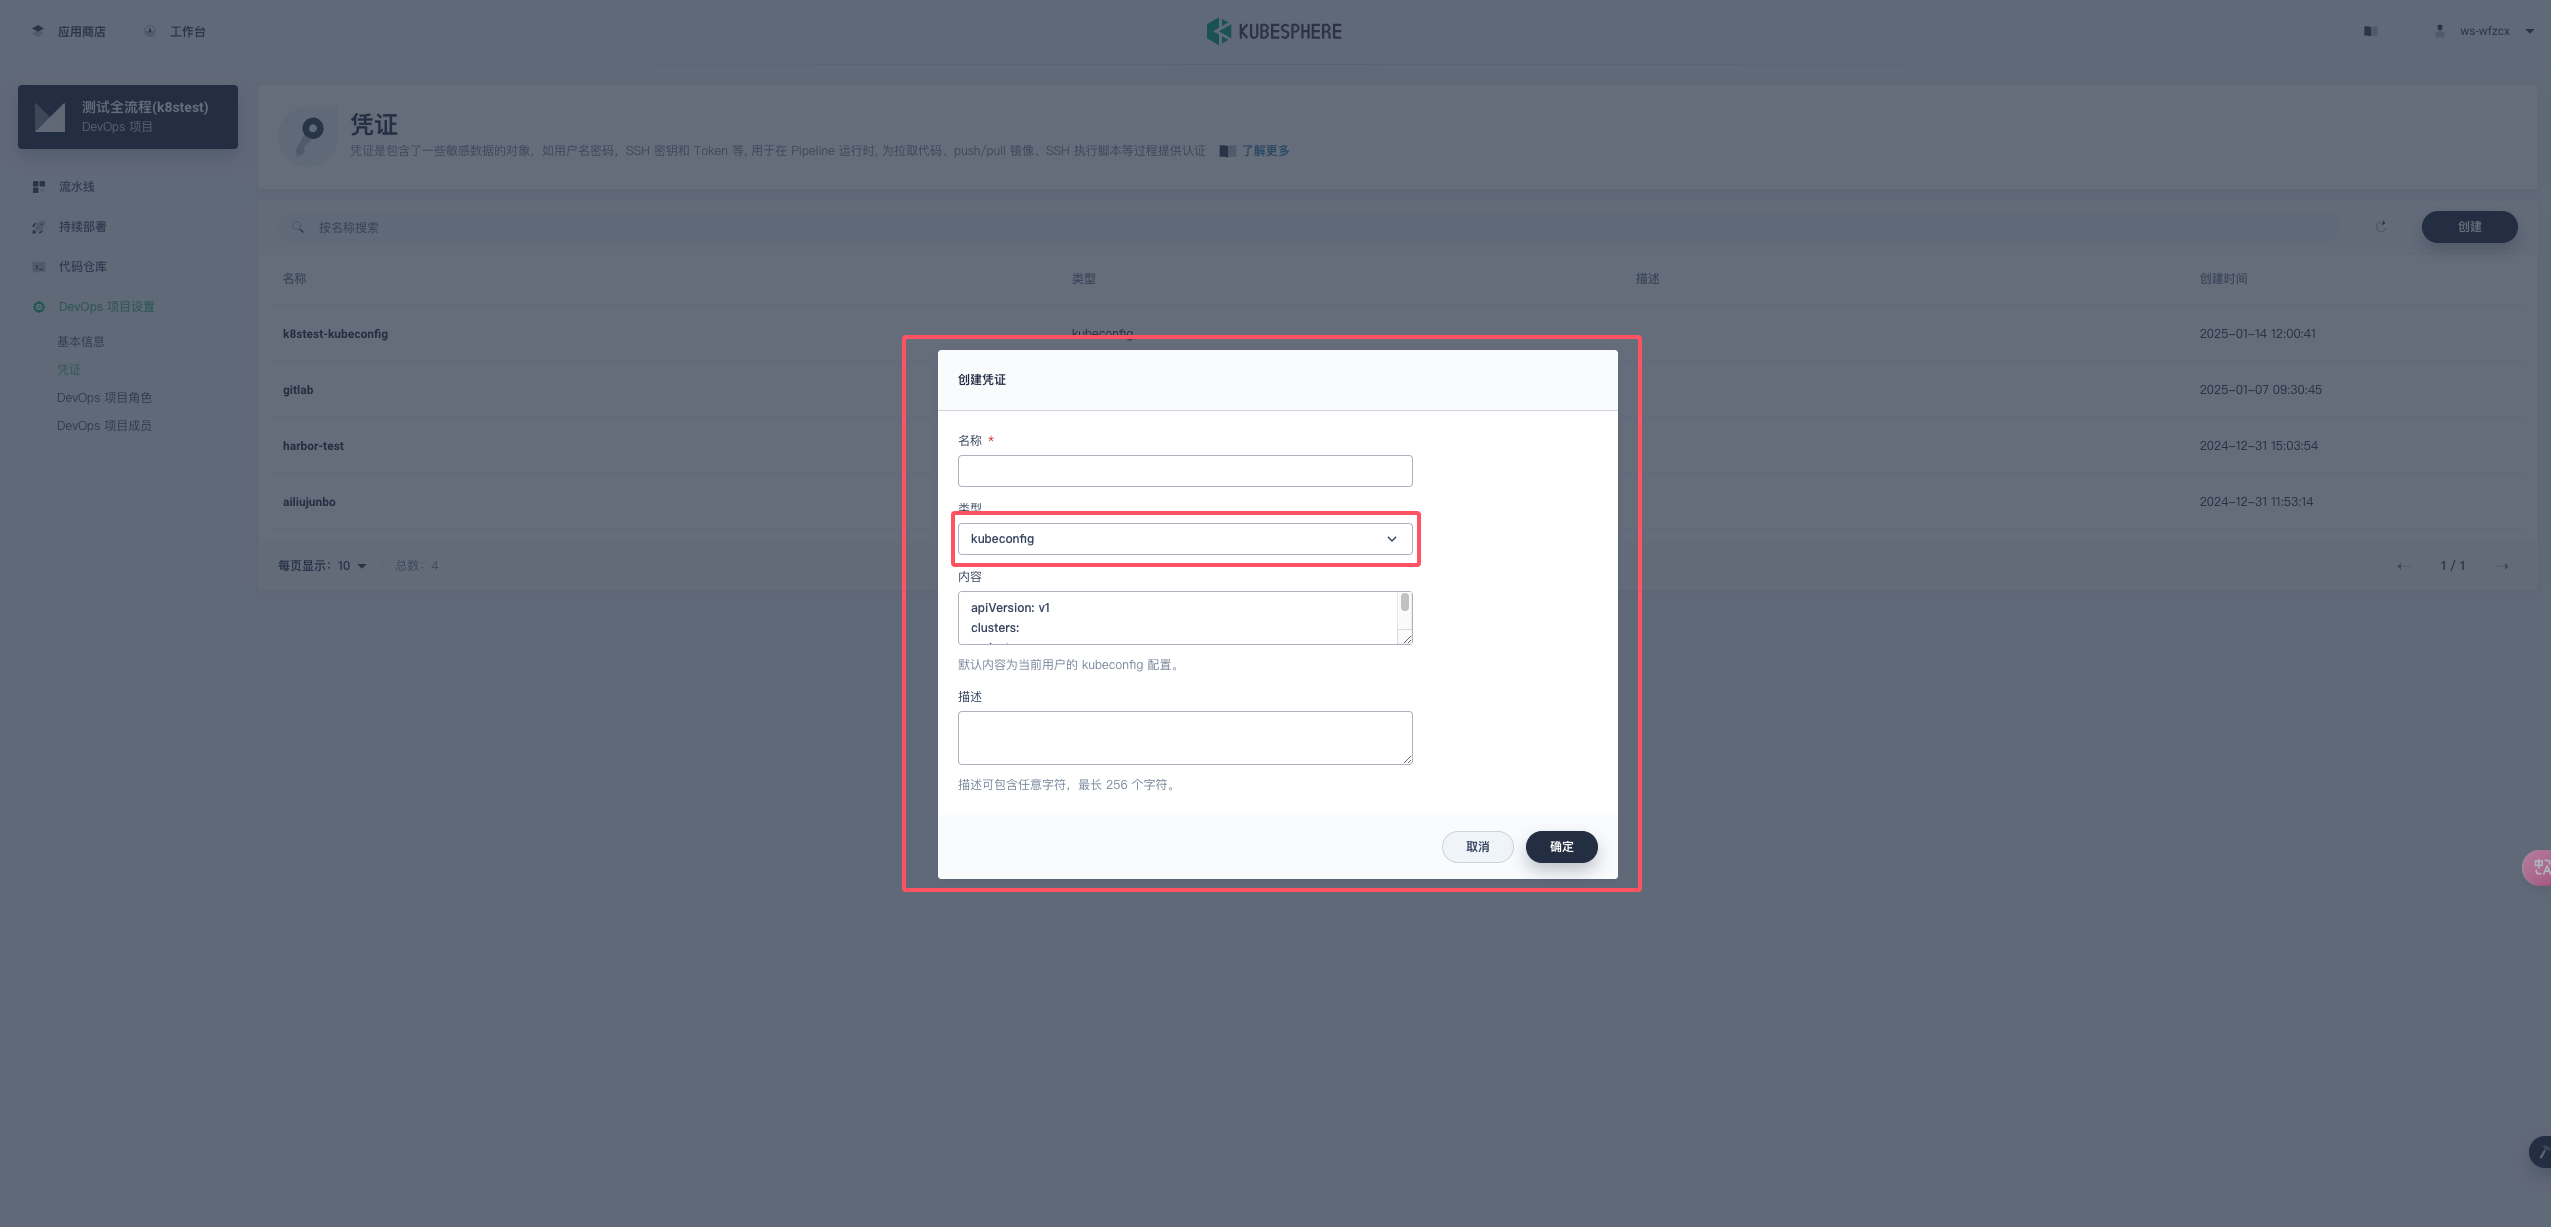
Task: Collapse DevOps 项目设置 menu in sidebar
Action: pos(106,307)
